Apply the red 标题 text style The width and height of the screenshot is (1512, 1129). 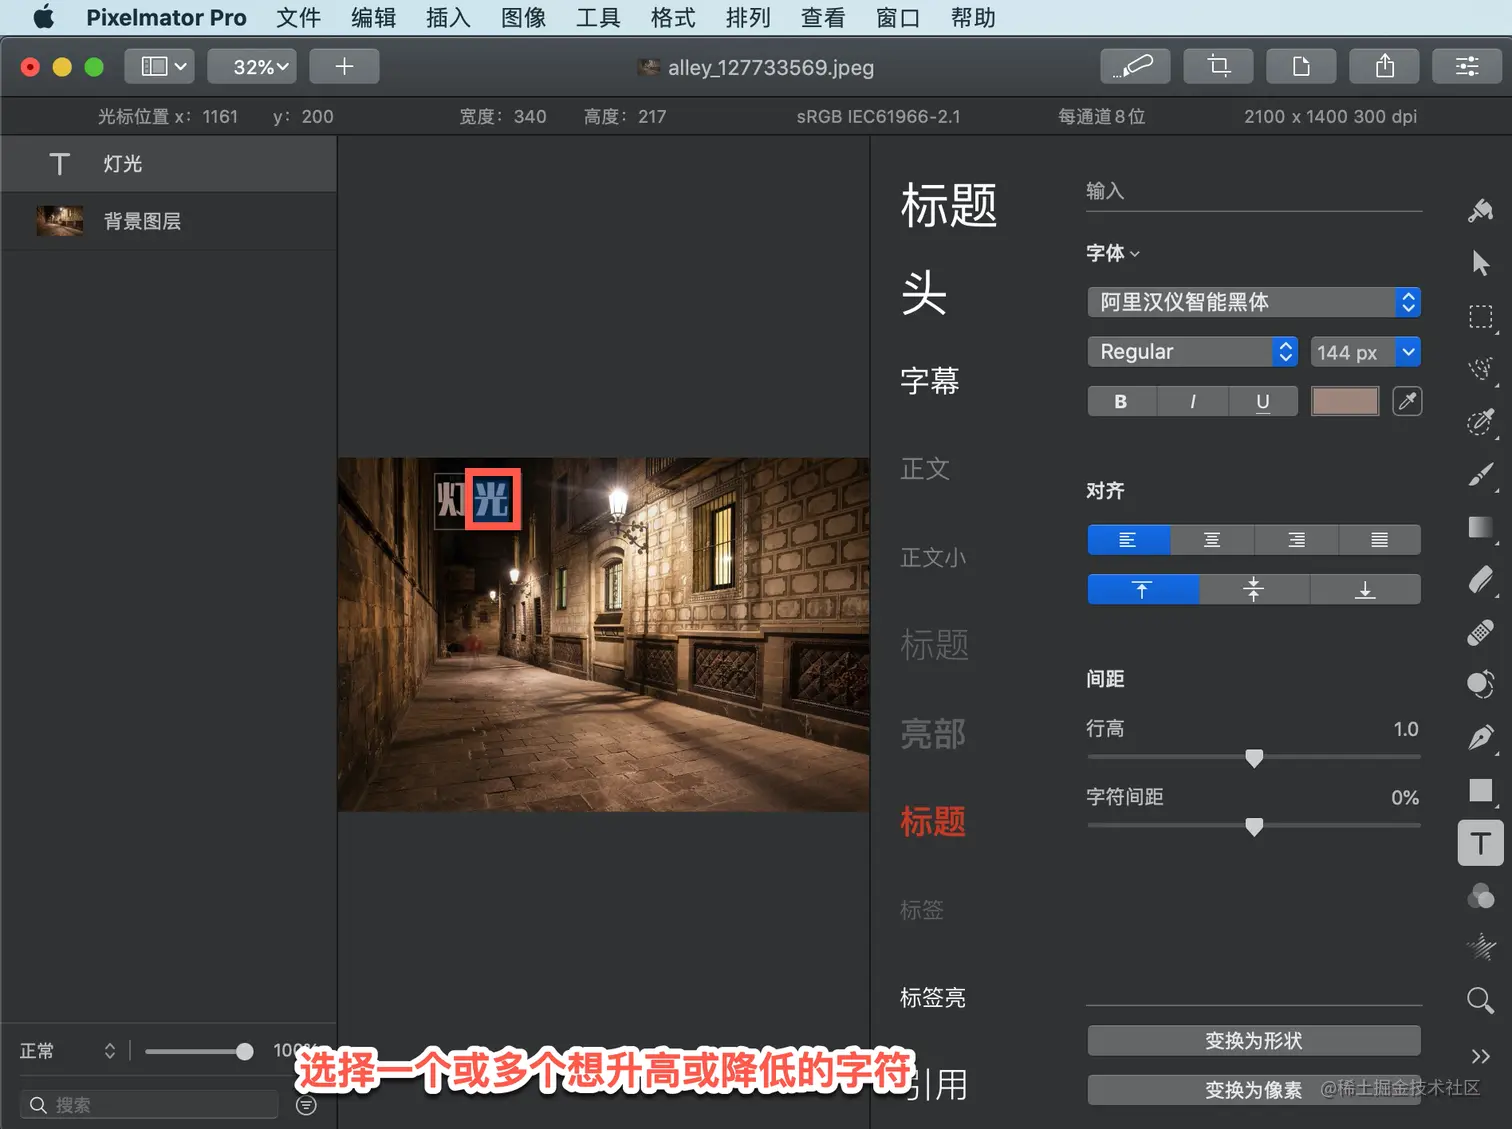coord(933,822)
